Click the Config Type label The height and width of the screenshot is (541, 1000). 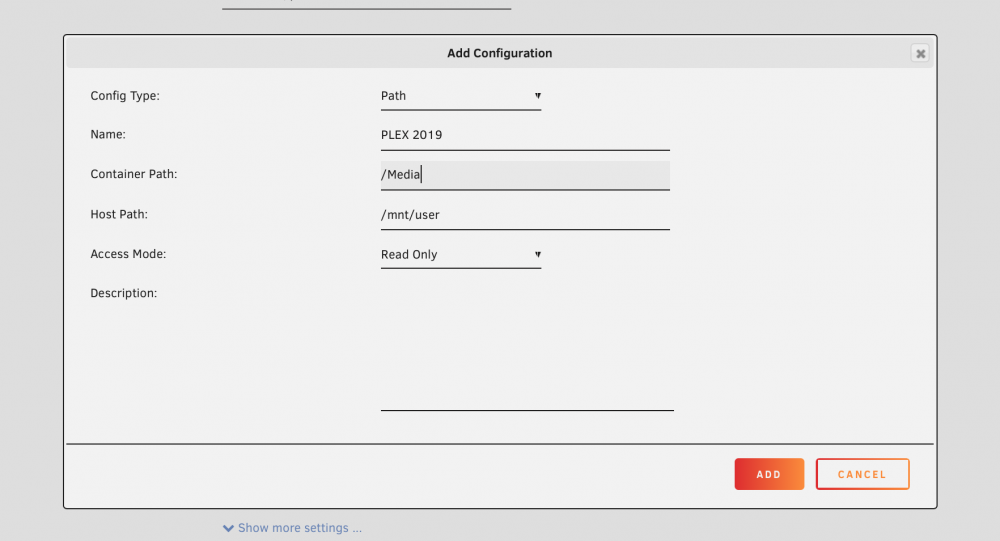(125, 96)
